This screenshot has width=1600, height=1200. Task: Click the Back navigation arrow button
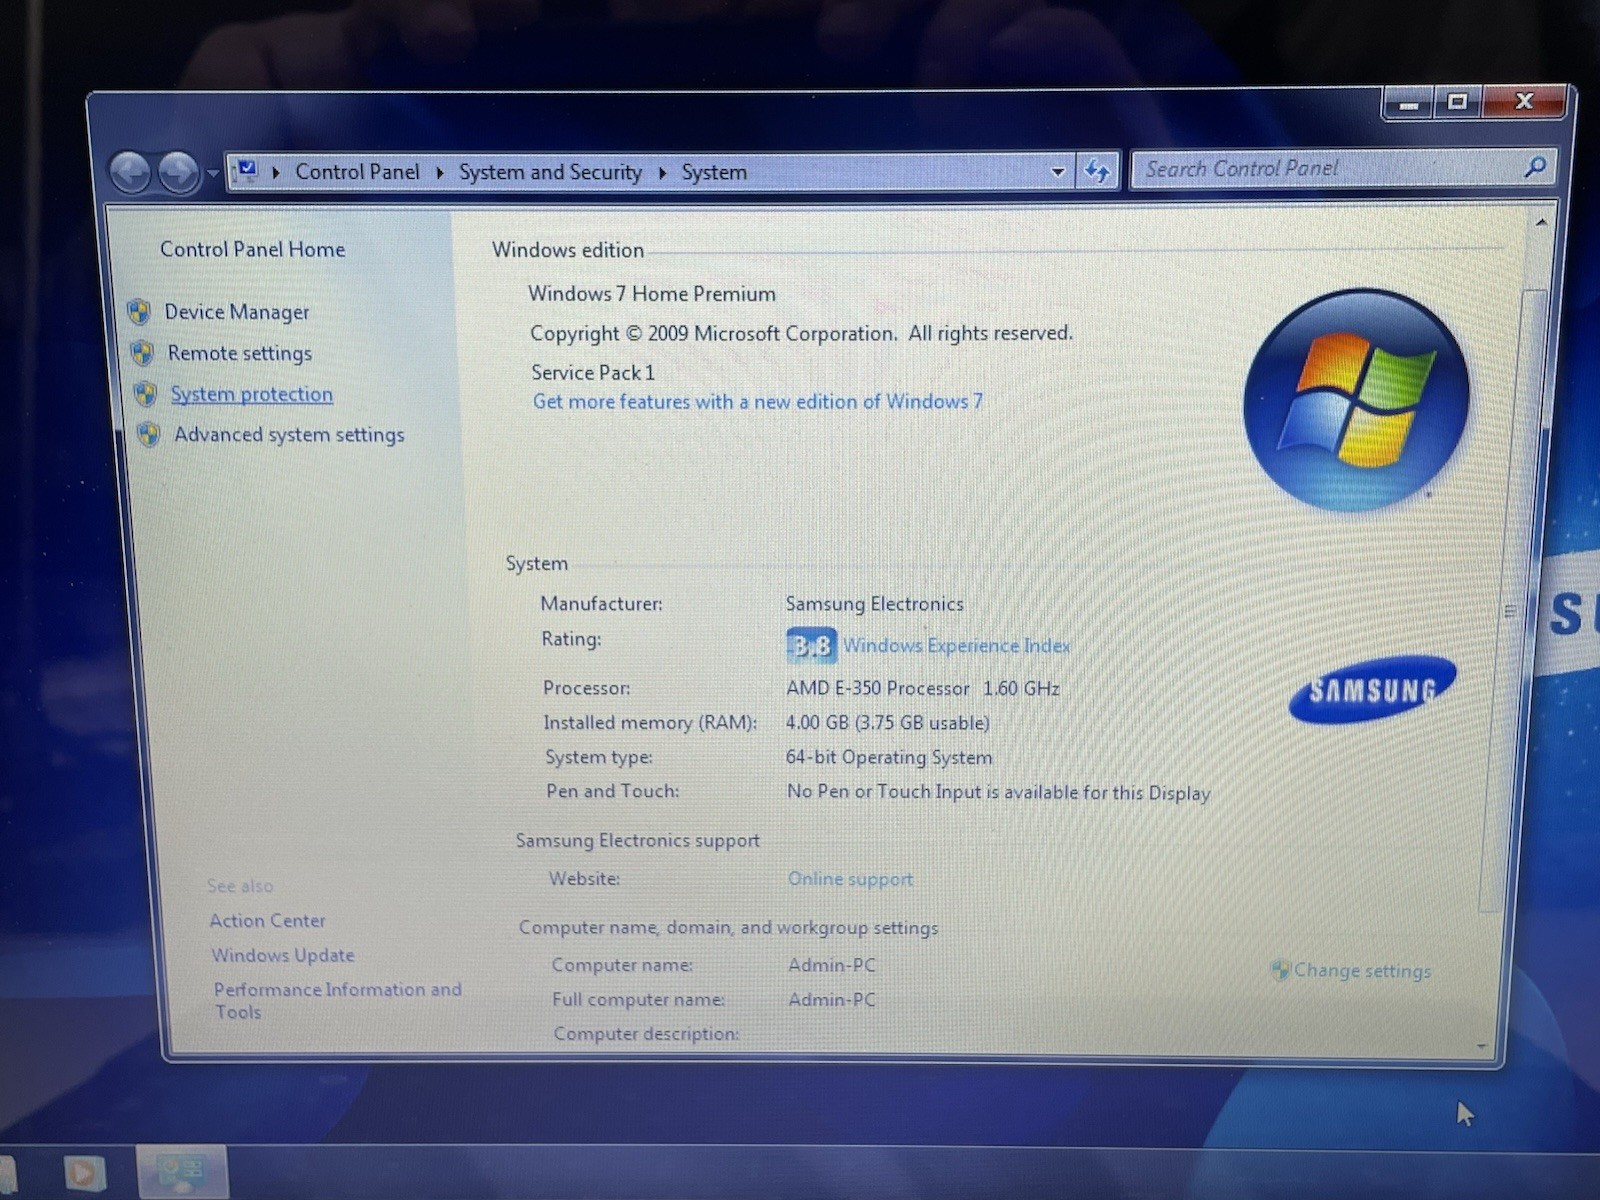[130, 173]
